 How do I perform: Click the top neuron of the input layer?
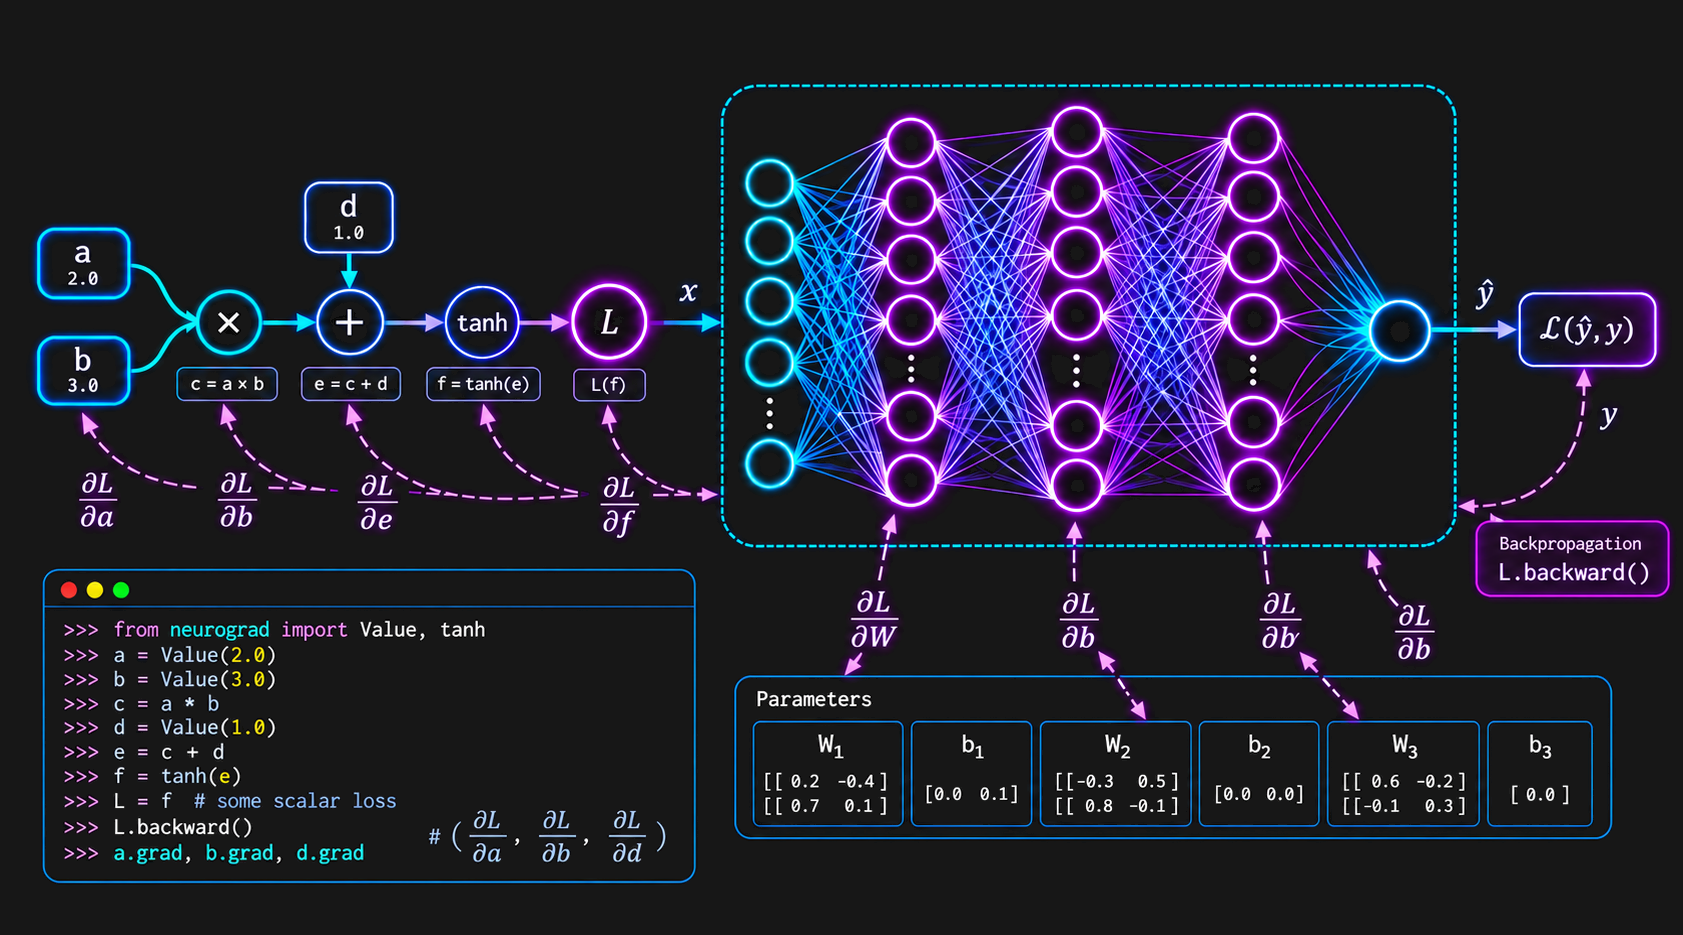(x=769, y=183)
